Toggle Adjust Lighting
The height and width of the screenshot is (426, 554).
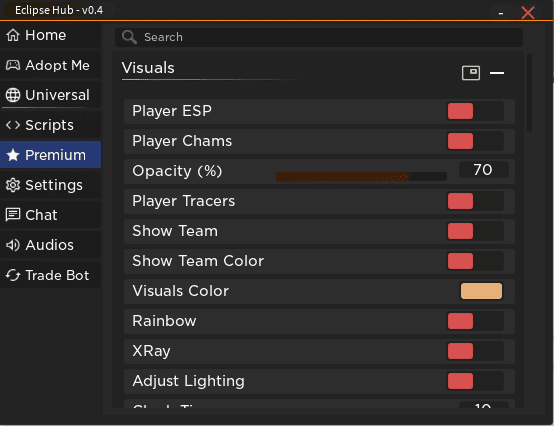pos(475,381)
